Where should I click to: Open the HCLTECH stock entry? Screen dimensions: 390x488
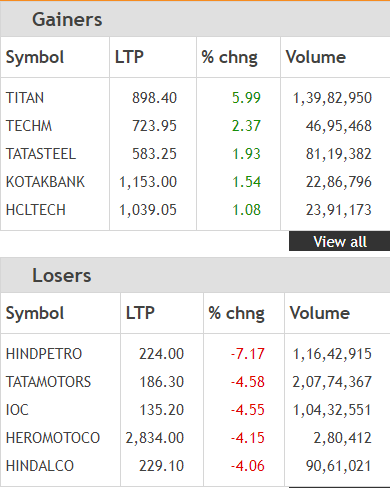pos(36,210)
